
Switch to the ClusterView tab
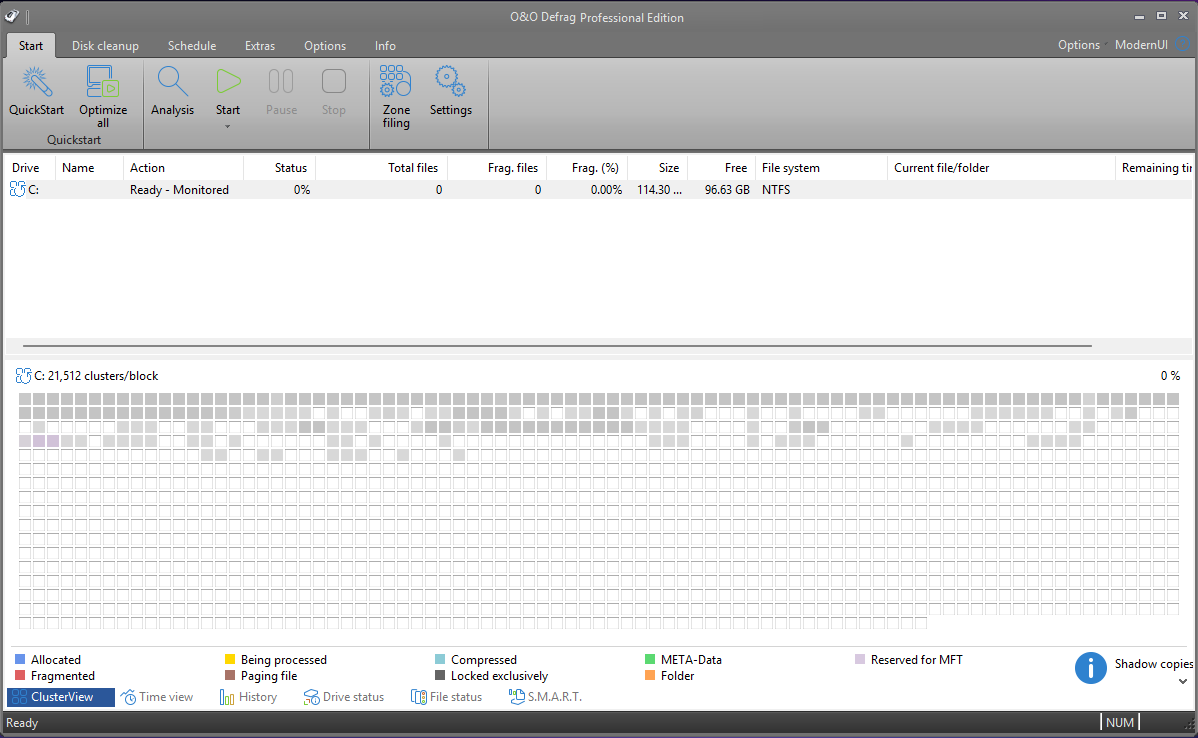(x=61, y=697)
